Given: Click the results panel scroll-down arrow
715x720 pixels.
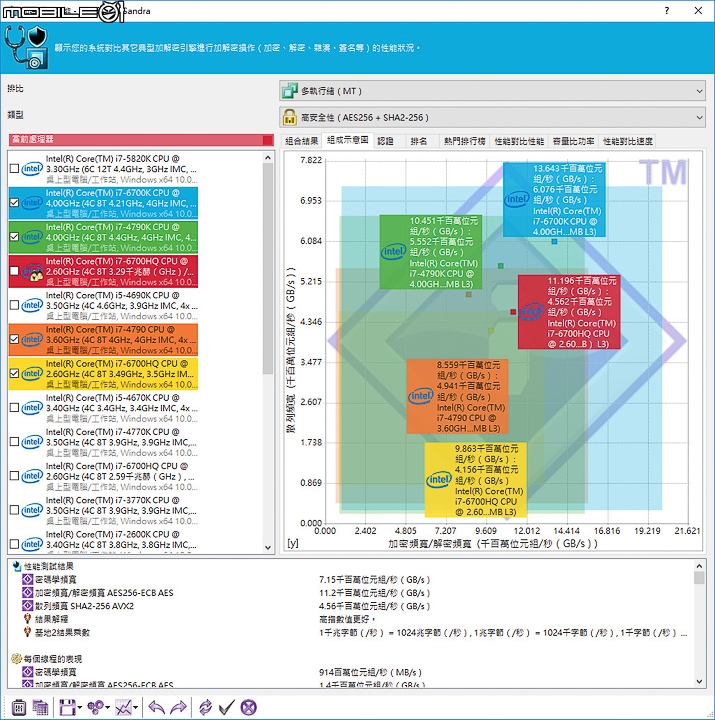Looking at the screenshot, I should 699,682.
